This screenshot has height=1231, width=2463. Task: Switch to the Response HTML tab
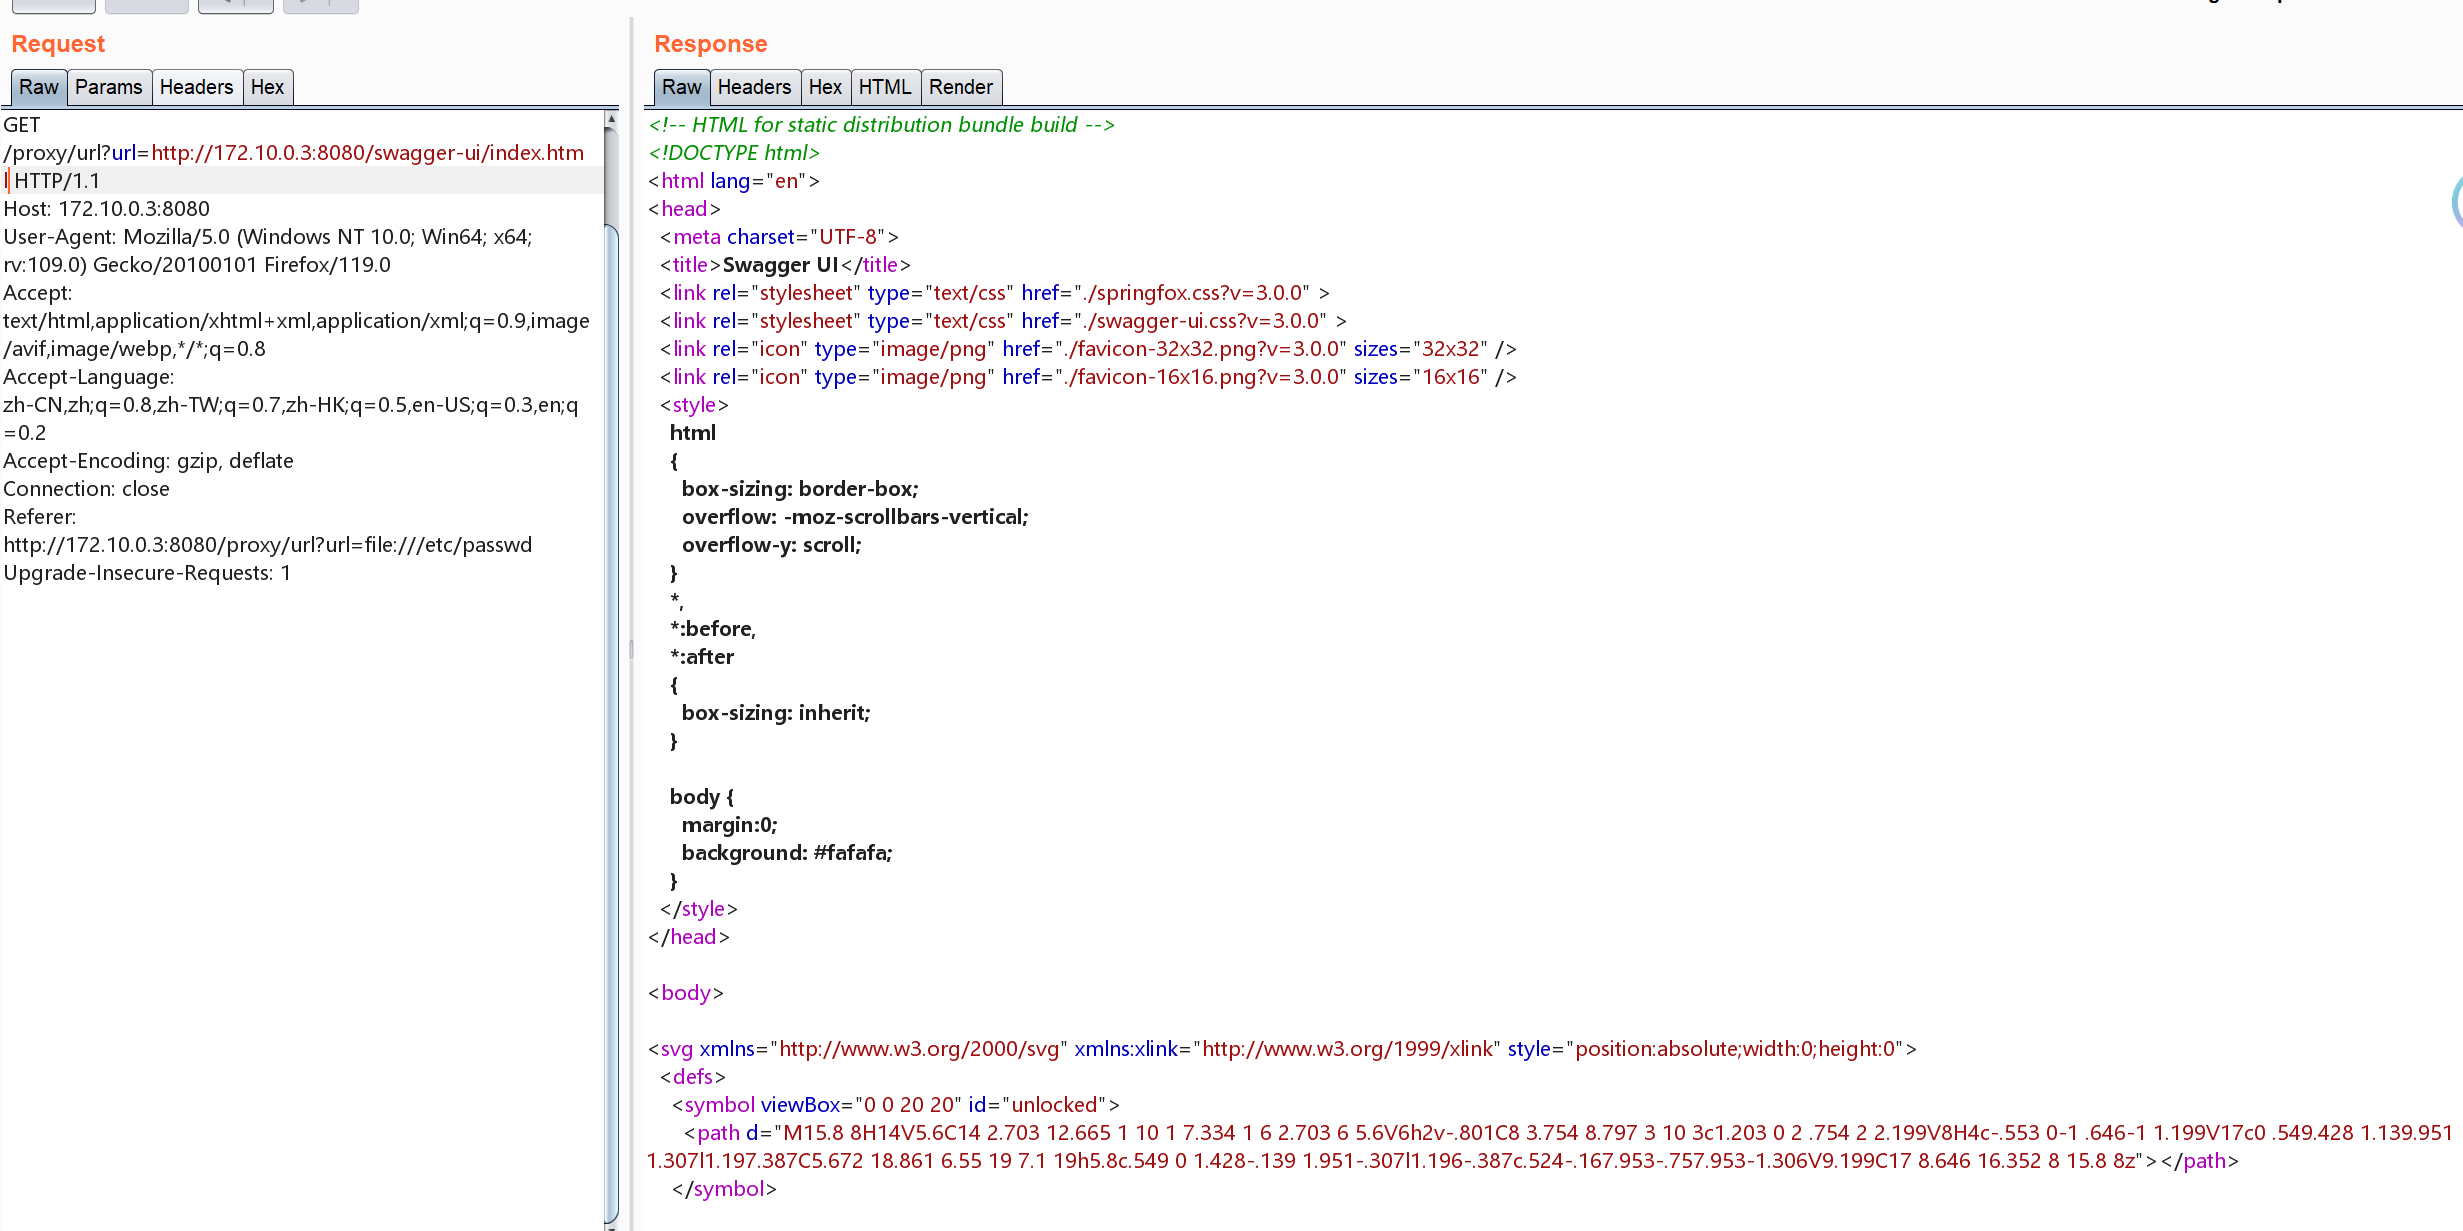pyautogui.click(x=886, y=87)
